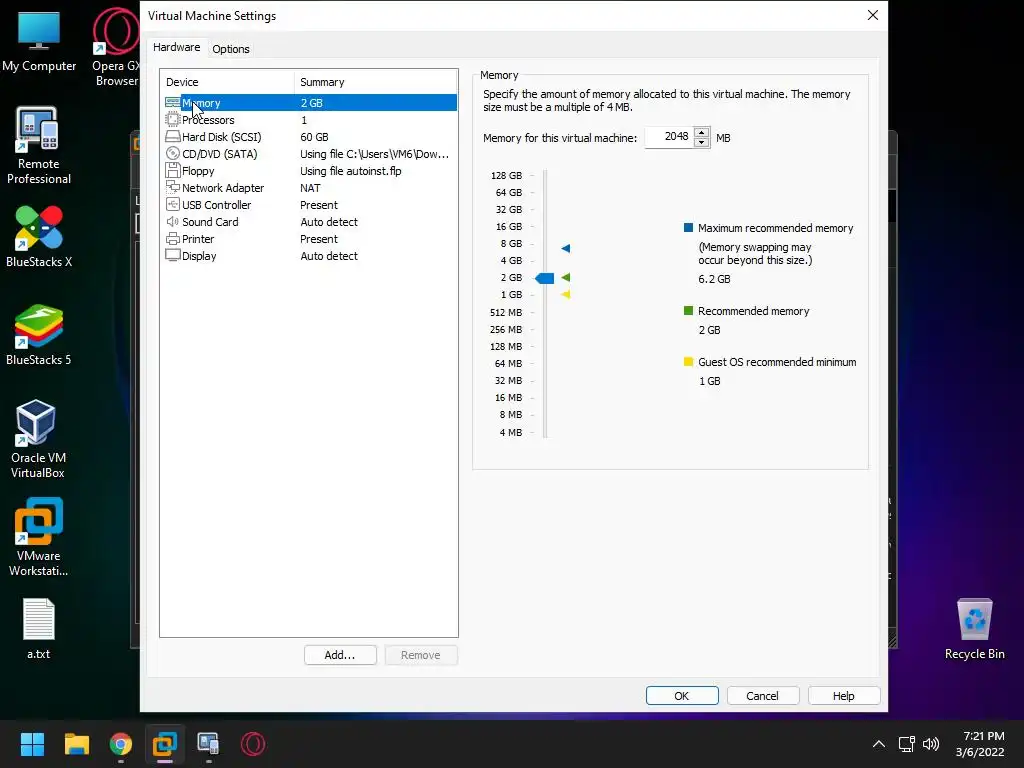Select the Recycle Bin desktop icon
1024x768 pixels.
click(974, 628)
